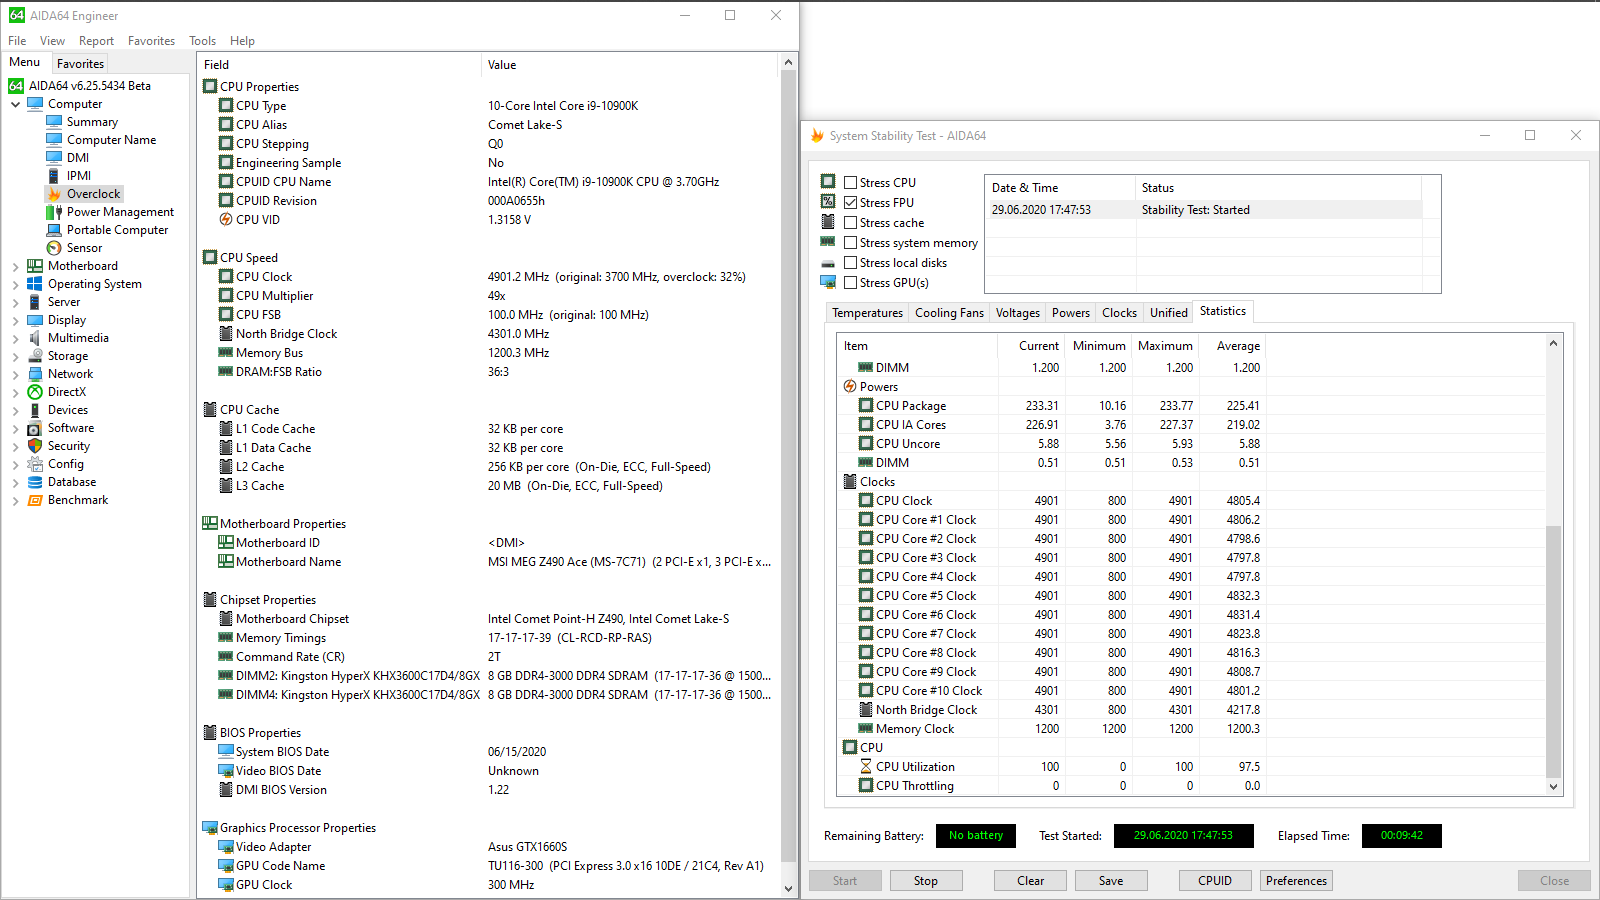
Task: Enable Stress system memory checkbox
Action: 850,243
